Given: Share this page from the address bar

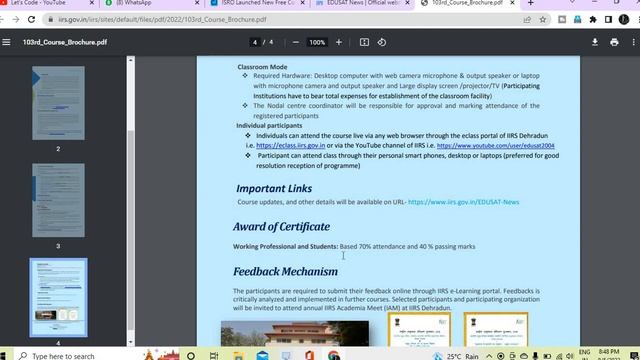Looking at the screenshot, I should (527, 19).
